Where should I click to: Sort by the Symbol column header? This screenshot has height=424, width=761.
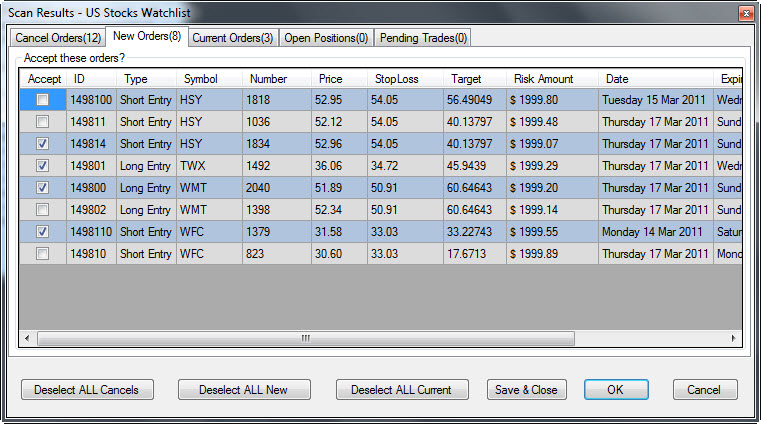pyautogui.click(x=209, y=79)
